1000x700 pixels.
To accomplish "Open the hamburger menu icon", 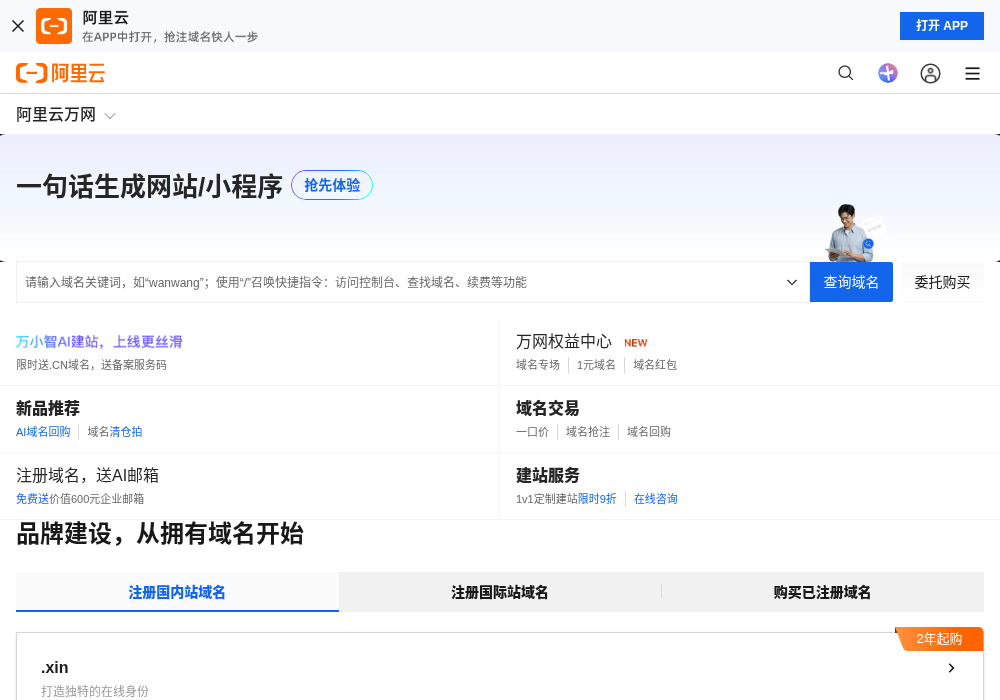I will [x=972, y=74].
